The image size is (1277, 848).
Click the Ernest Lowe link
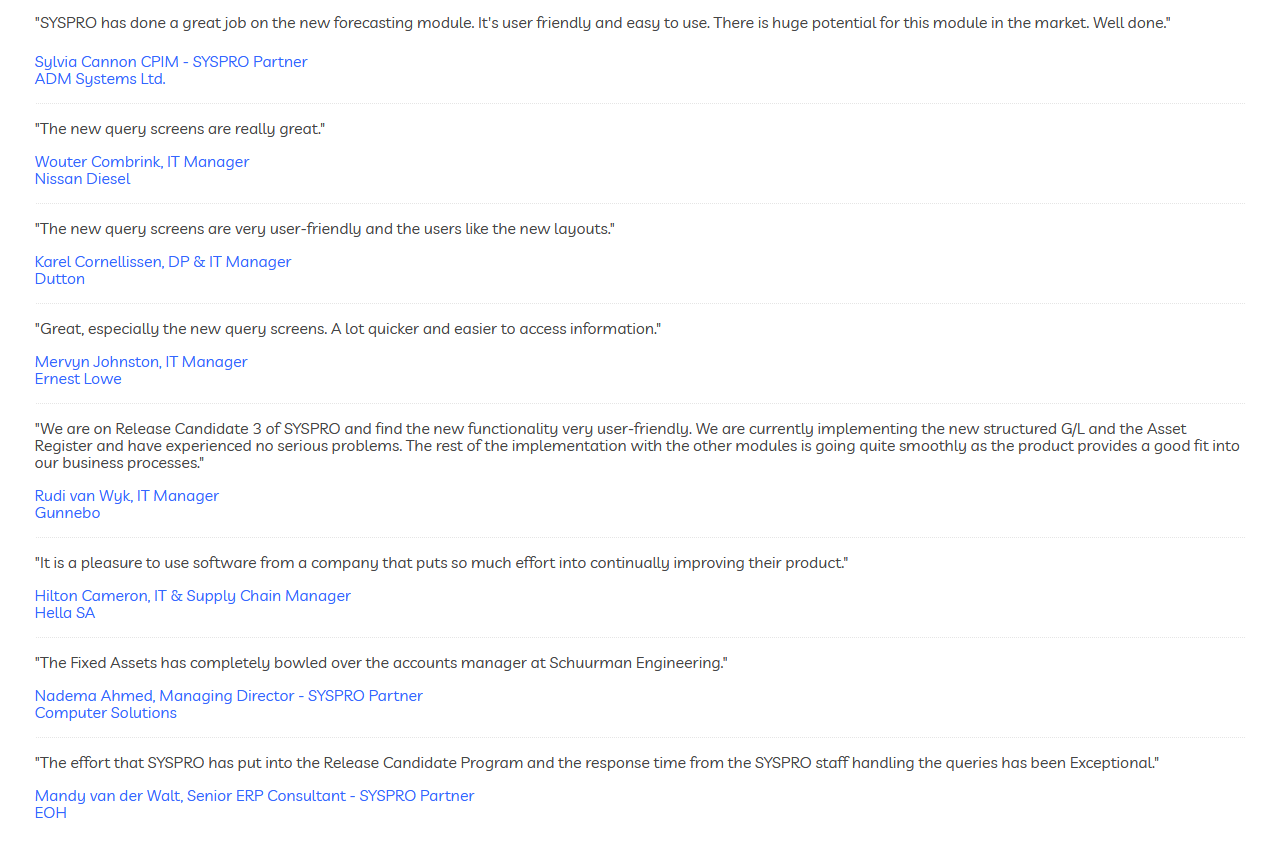click(x=78, y=379)
